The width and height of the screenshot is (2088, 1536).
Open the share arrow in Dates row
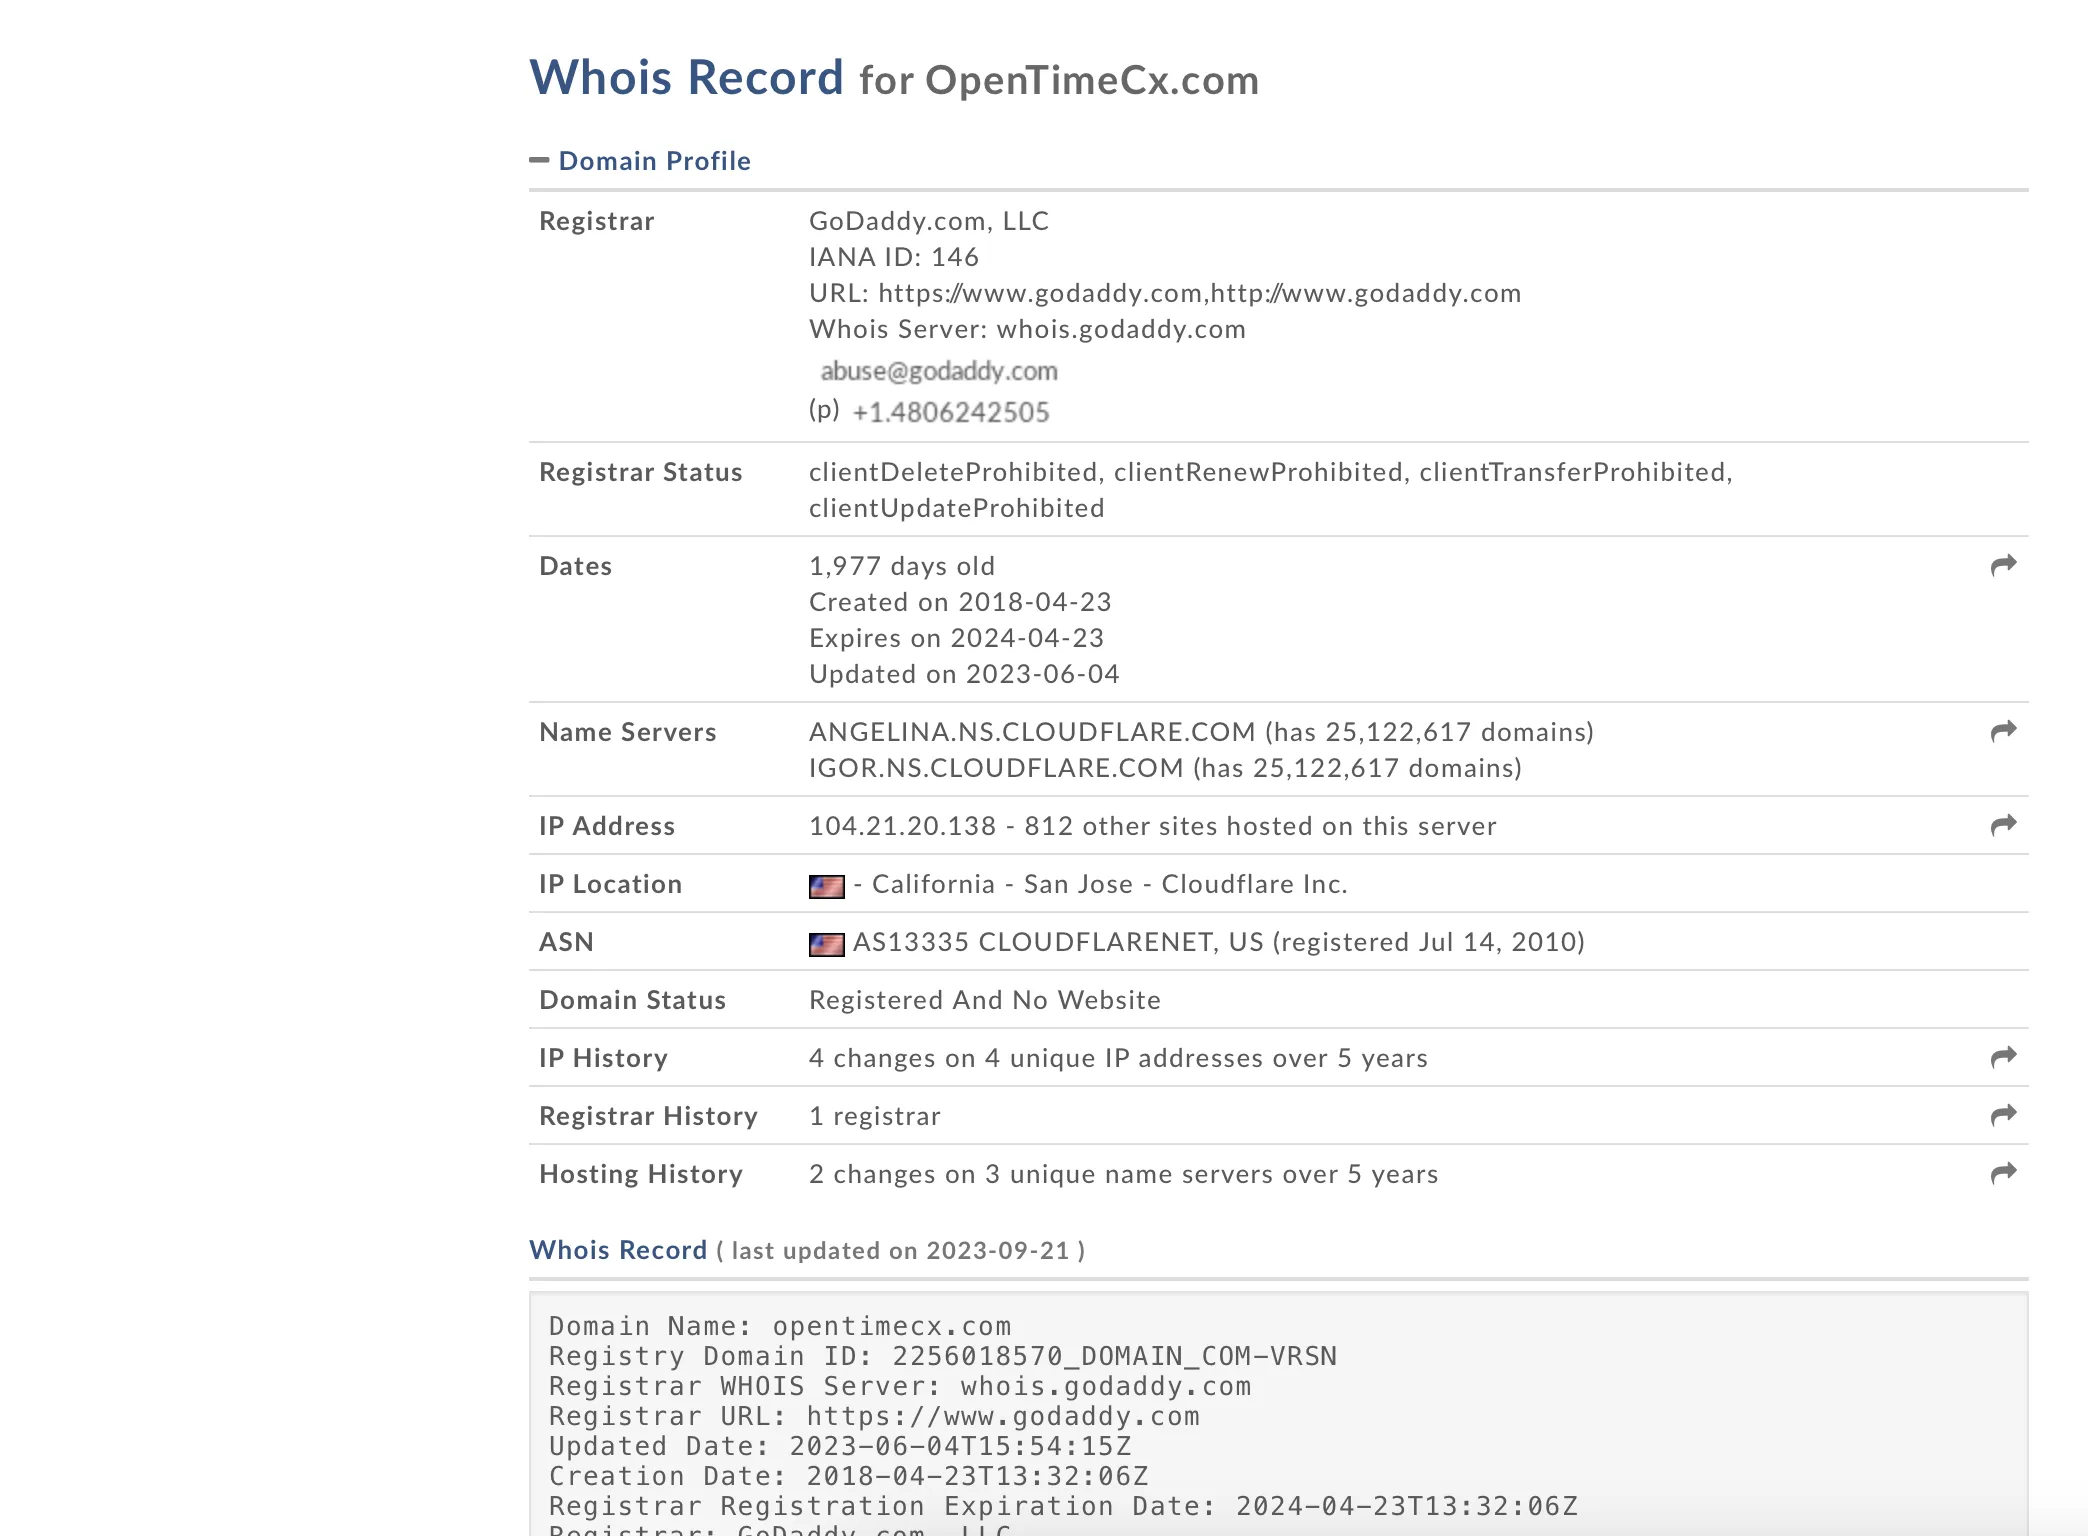point(2003,566)
